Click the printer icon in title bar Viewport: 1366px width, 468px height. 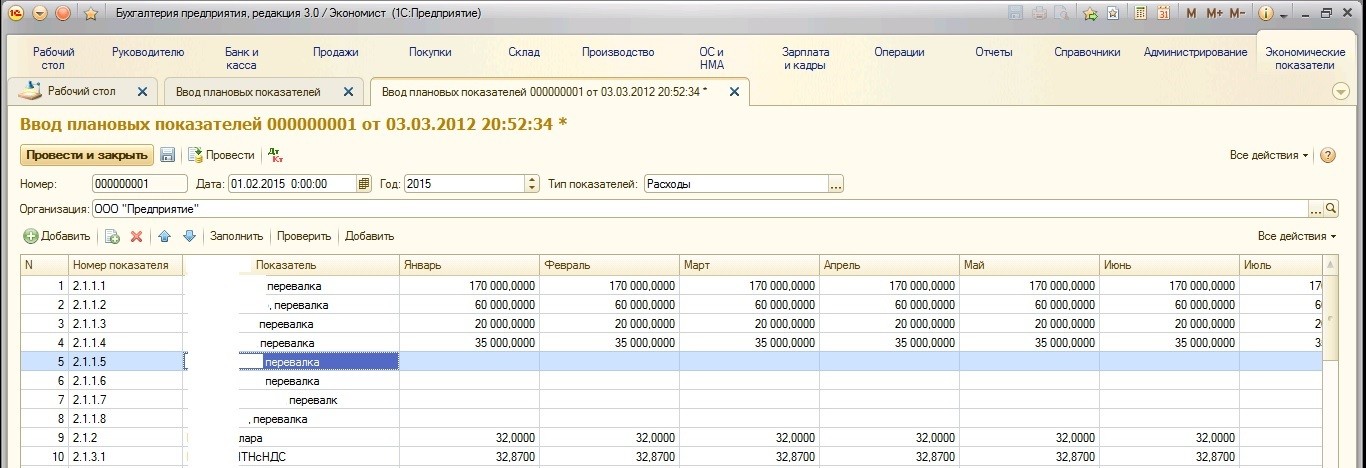click(x=1038, y=14)
